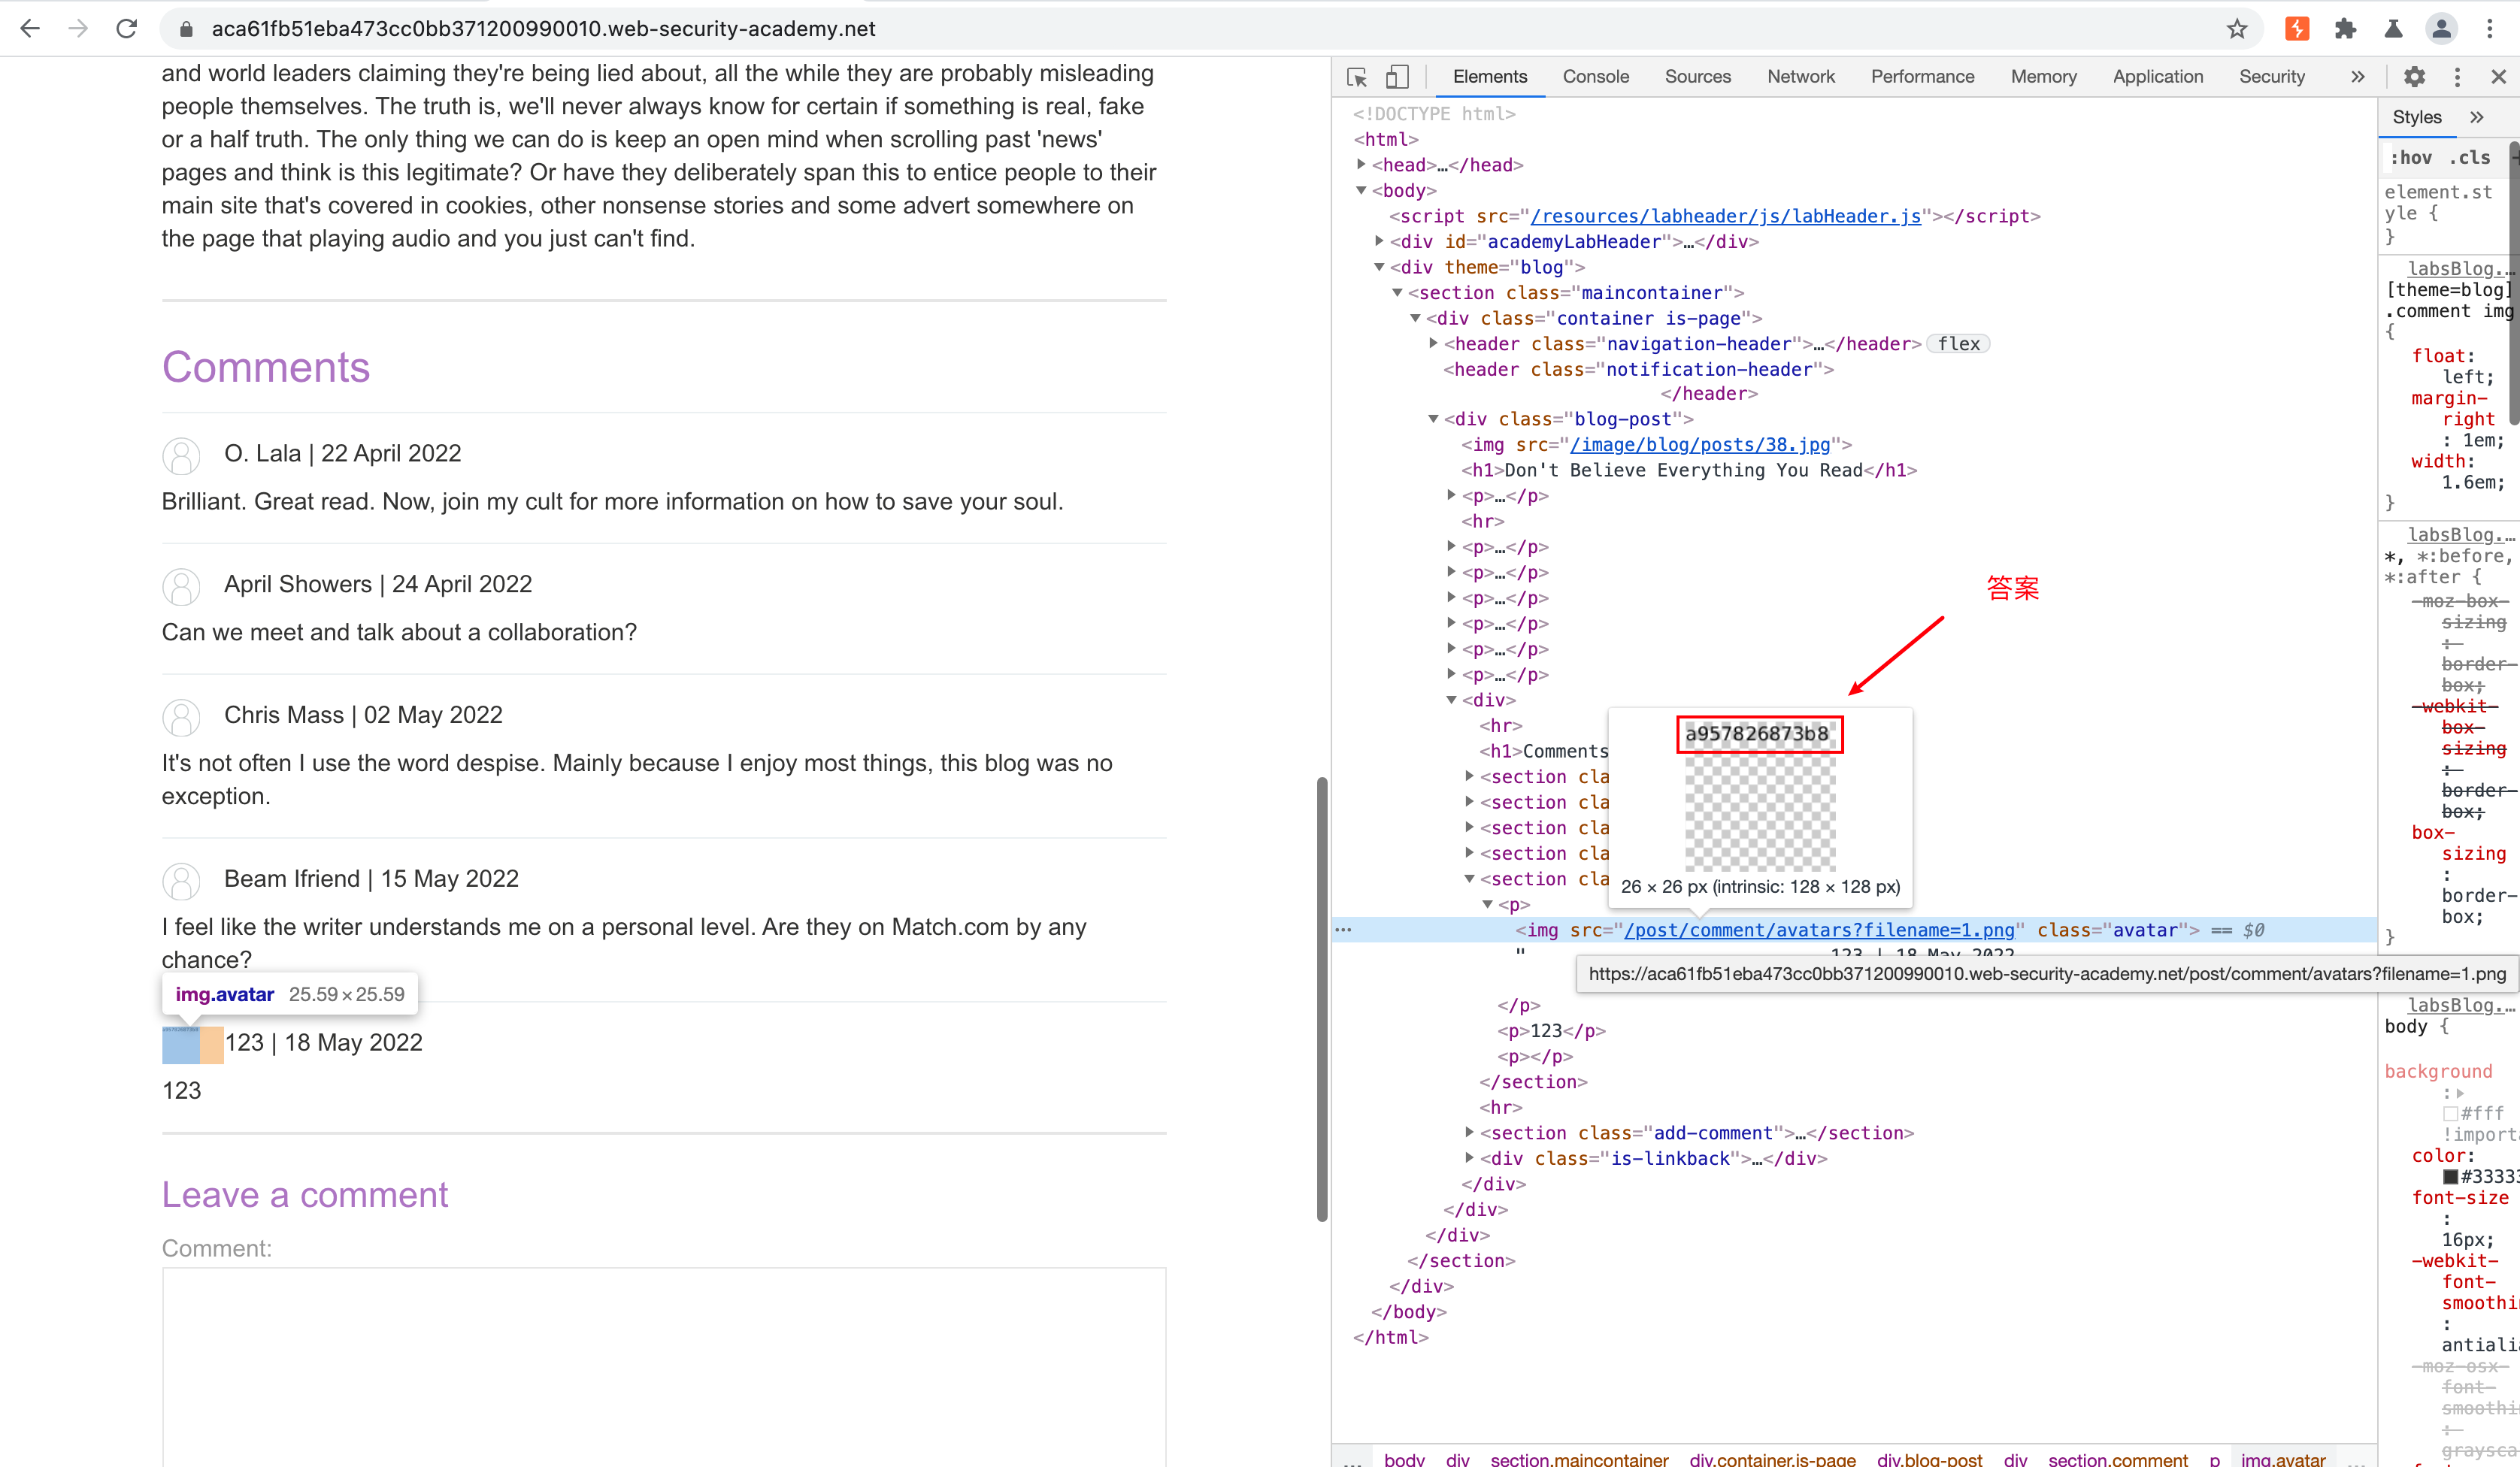The image size is (2520, 1467).
Task: Toggle .cls class editor
Action: pyautogui.click(x=2469, y=157)
